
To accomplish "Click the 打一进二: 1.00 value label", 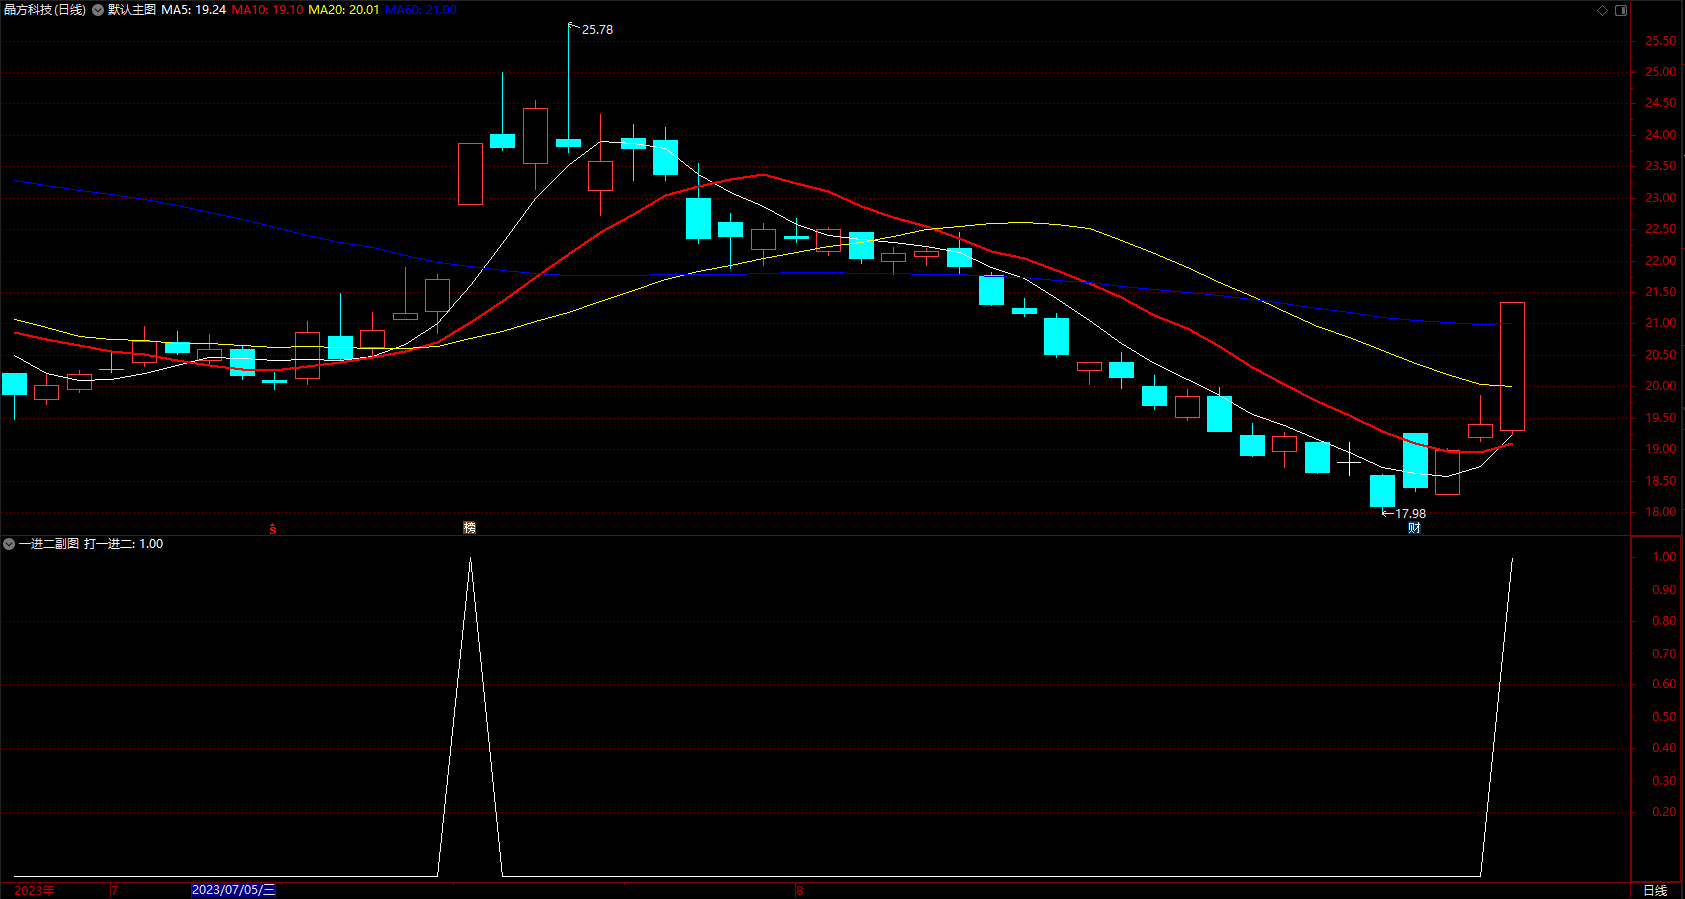I will pos(124,544).
